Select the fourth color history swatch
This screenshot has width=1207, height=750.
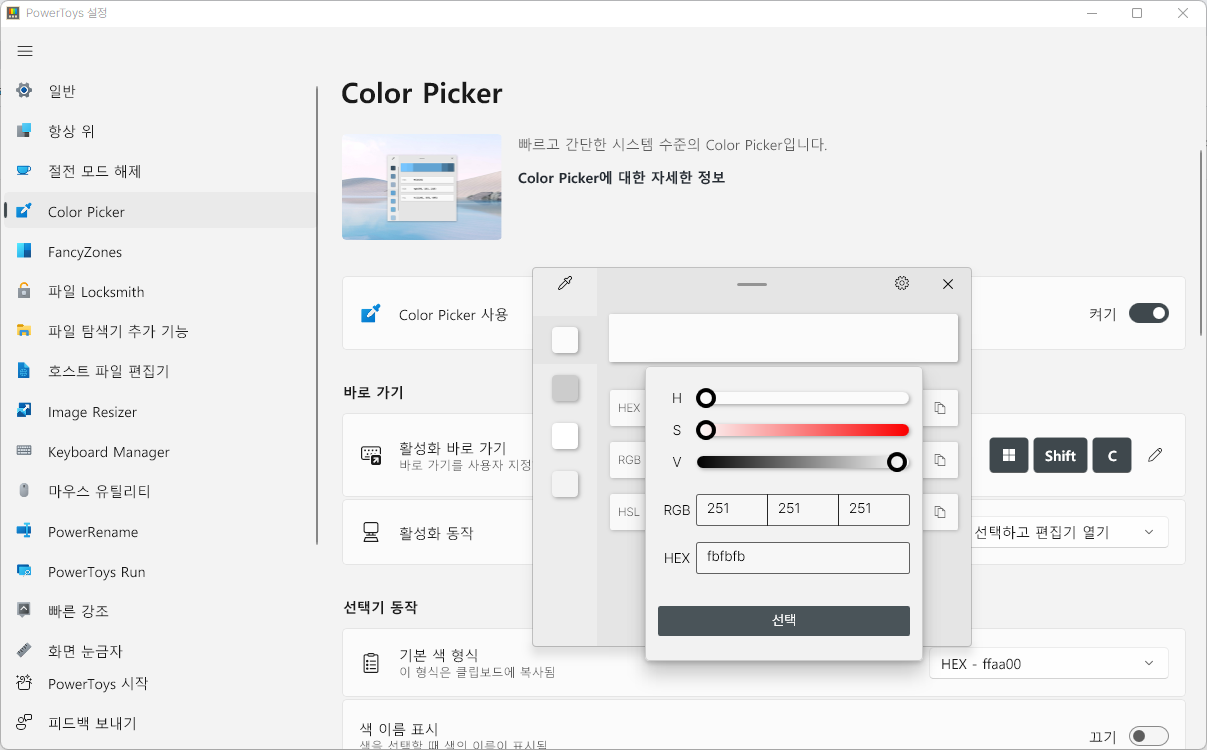tap(565, 484)
